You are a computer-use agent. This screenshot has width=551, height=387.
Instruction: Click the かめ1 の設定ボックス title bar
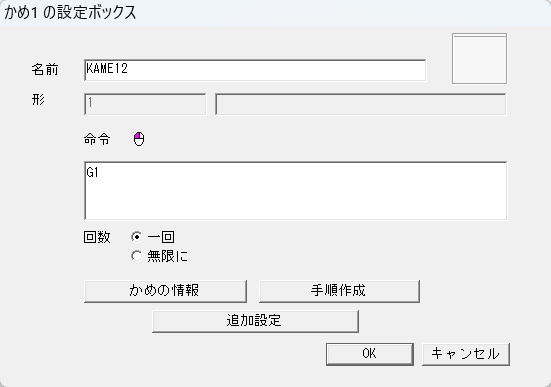(x=276, y=13)
